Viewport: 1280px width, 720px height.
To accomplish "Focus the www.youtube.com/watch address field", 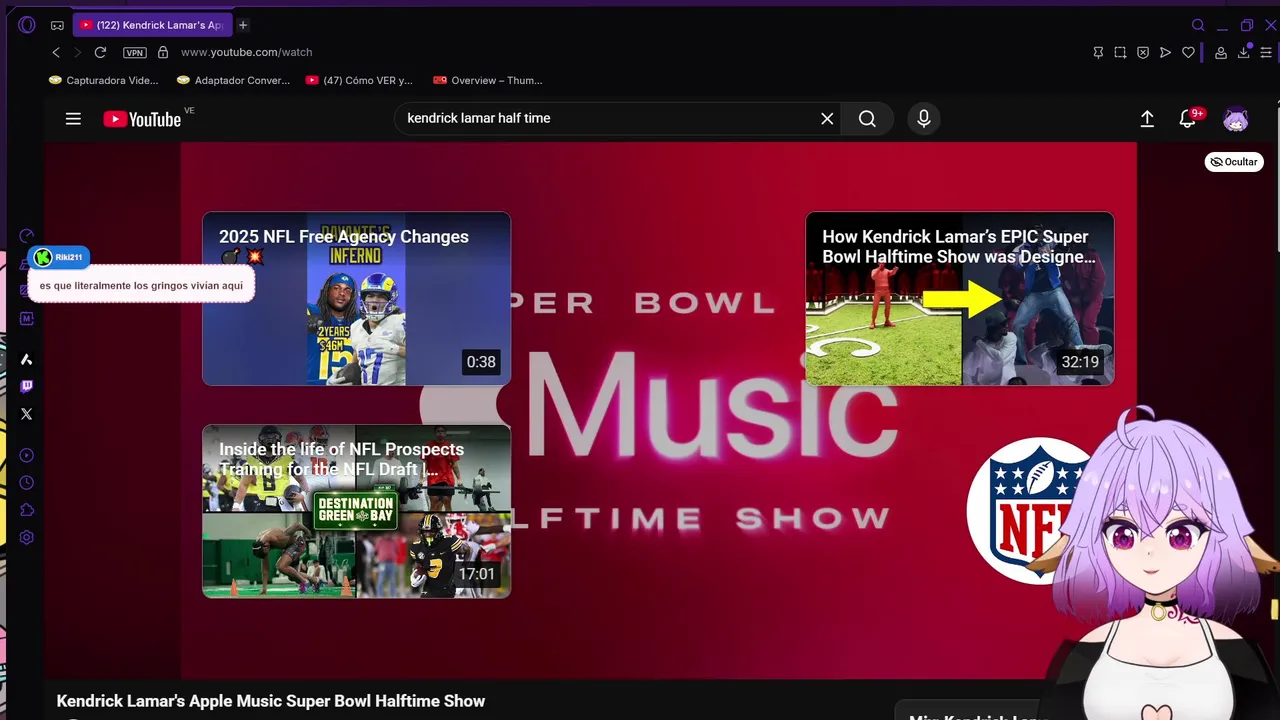I will pyautogui.click(x=246, y=52).
